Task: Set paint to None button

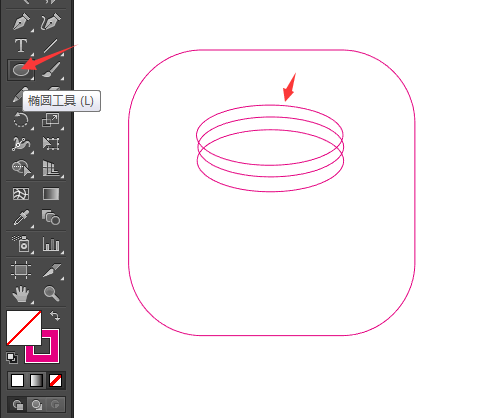Action: pyautogui.click(x=55, y=380)
